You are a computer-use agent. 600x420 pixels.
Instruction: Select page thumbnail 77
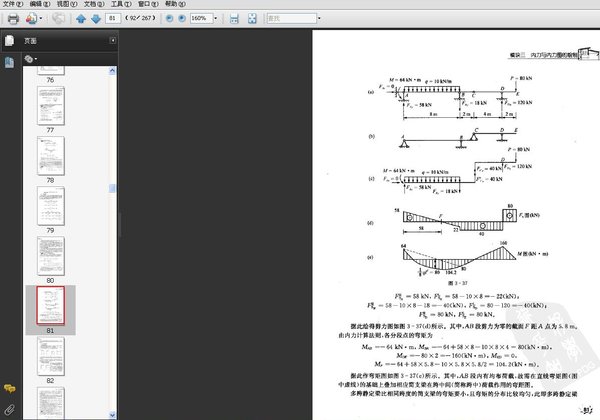click(51, 106)
